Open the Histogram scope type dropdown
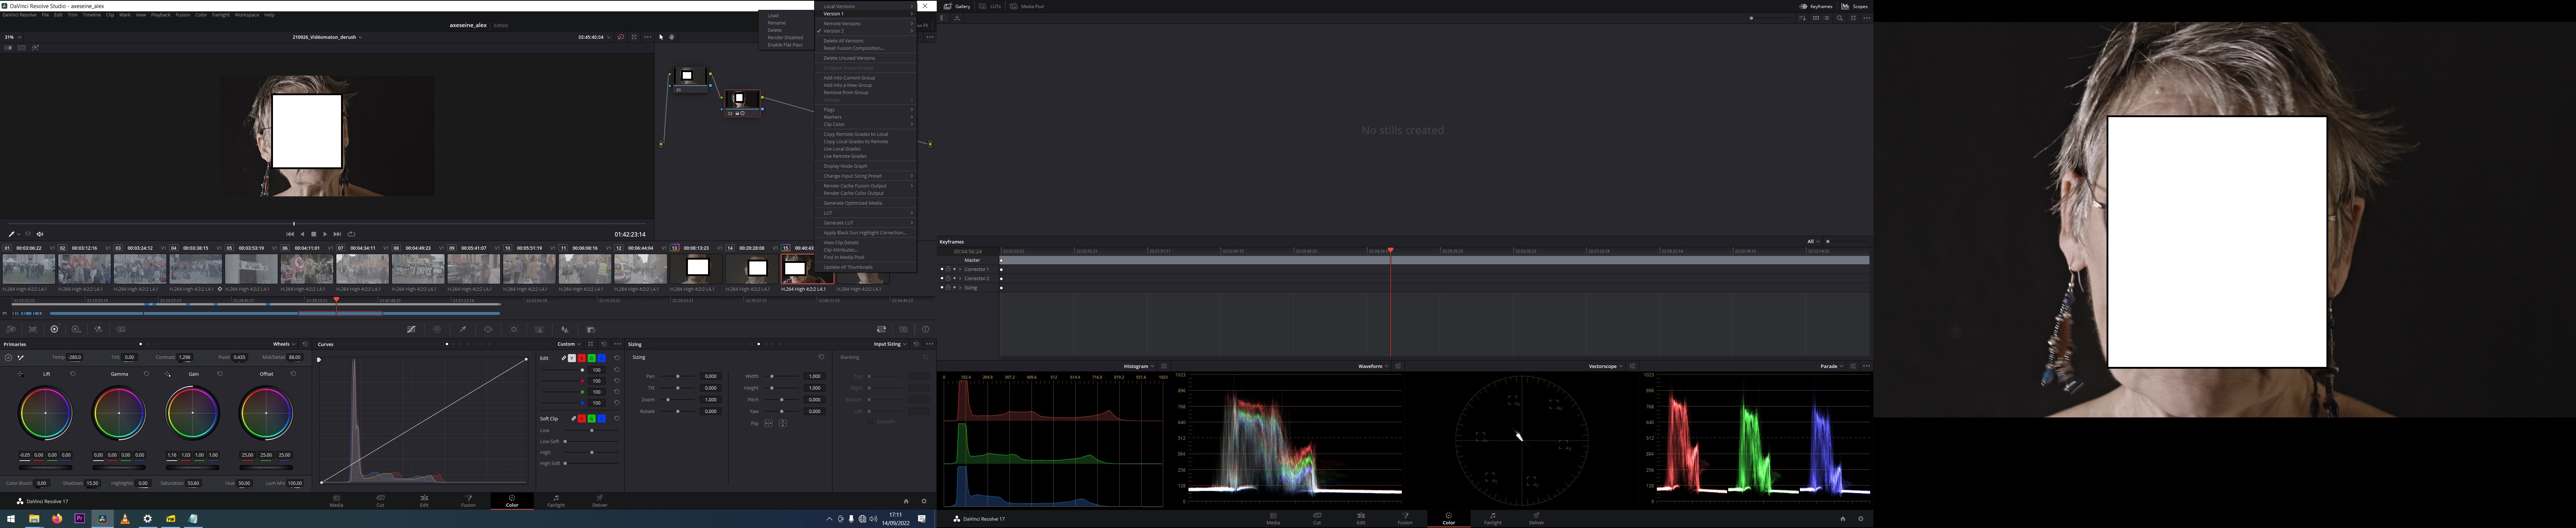The width and height of the screenshot is (2576, 528). click(x=1139, y=366)
